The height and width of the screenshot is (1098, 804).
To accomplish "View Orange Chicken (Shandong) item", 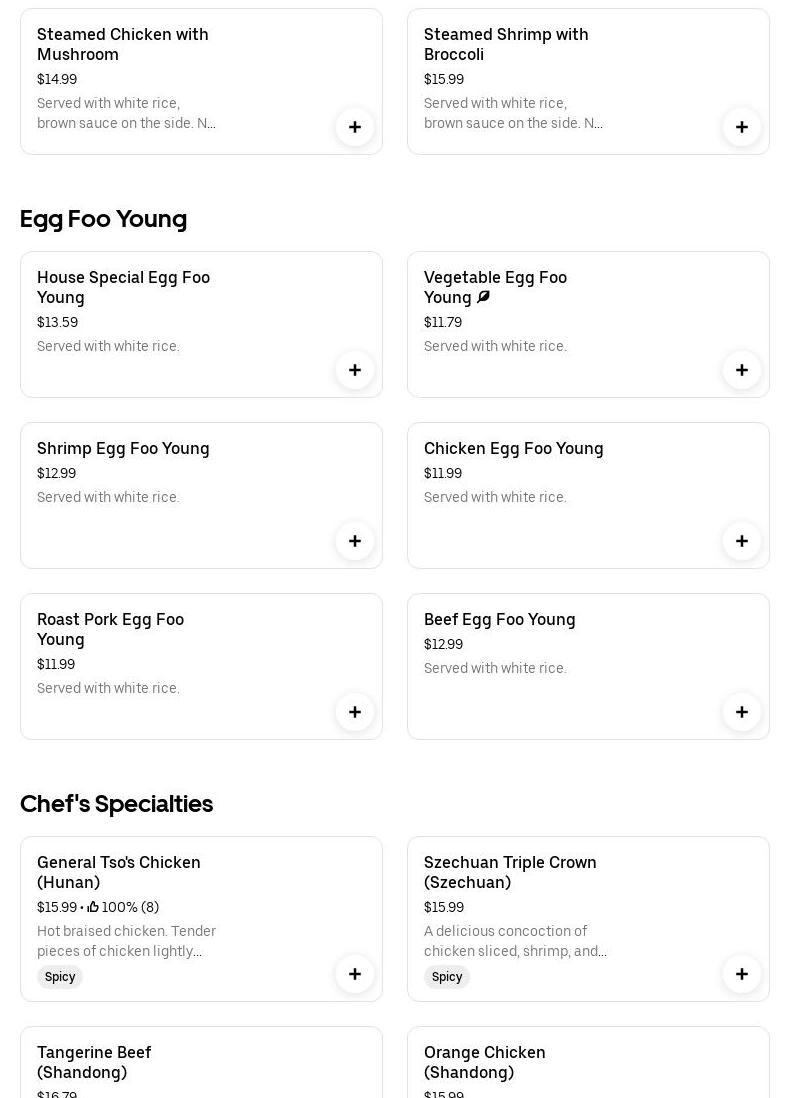I will click(x=484, y=1062).
